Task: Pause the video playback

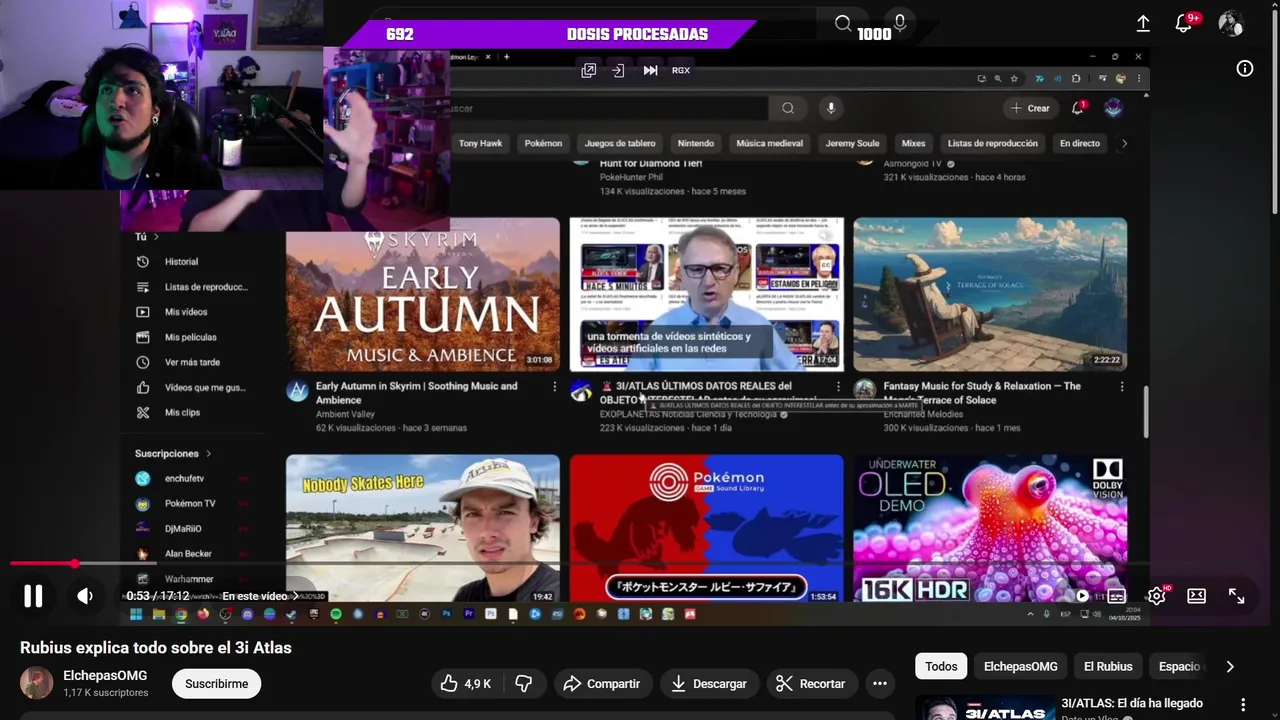Action: [33, 596]
